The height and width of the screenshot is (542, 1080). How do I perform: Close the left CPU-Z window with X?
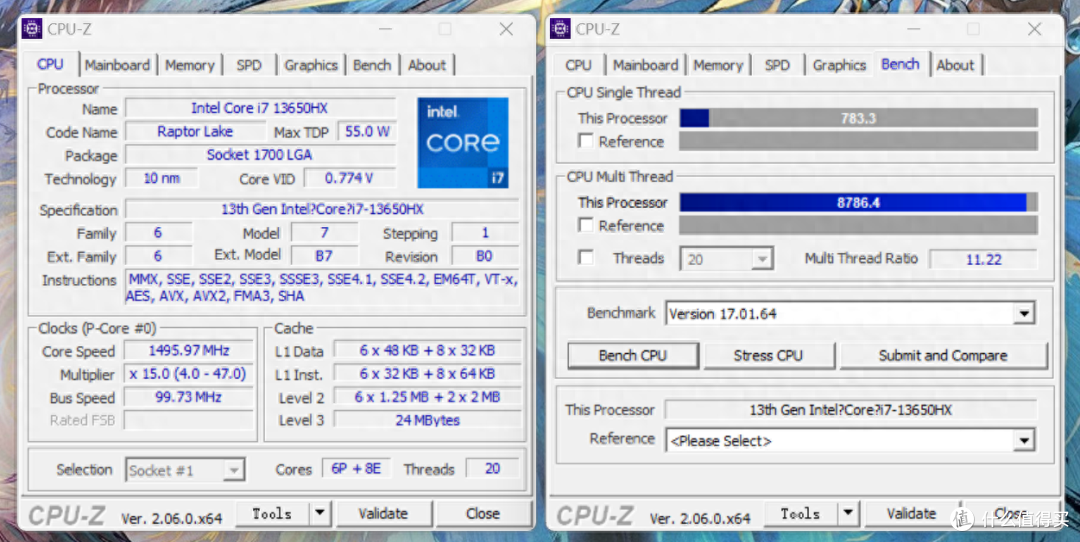coord(506,29)
